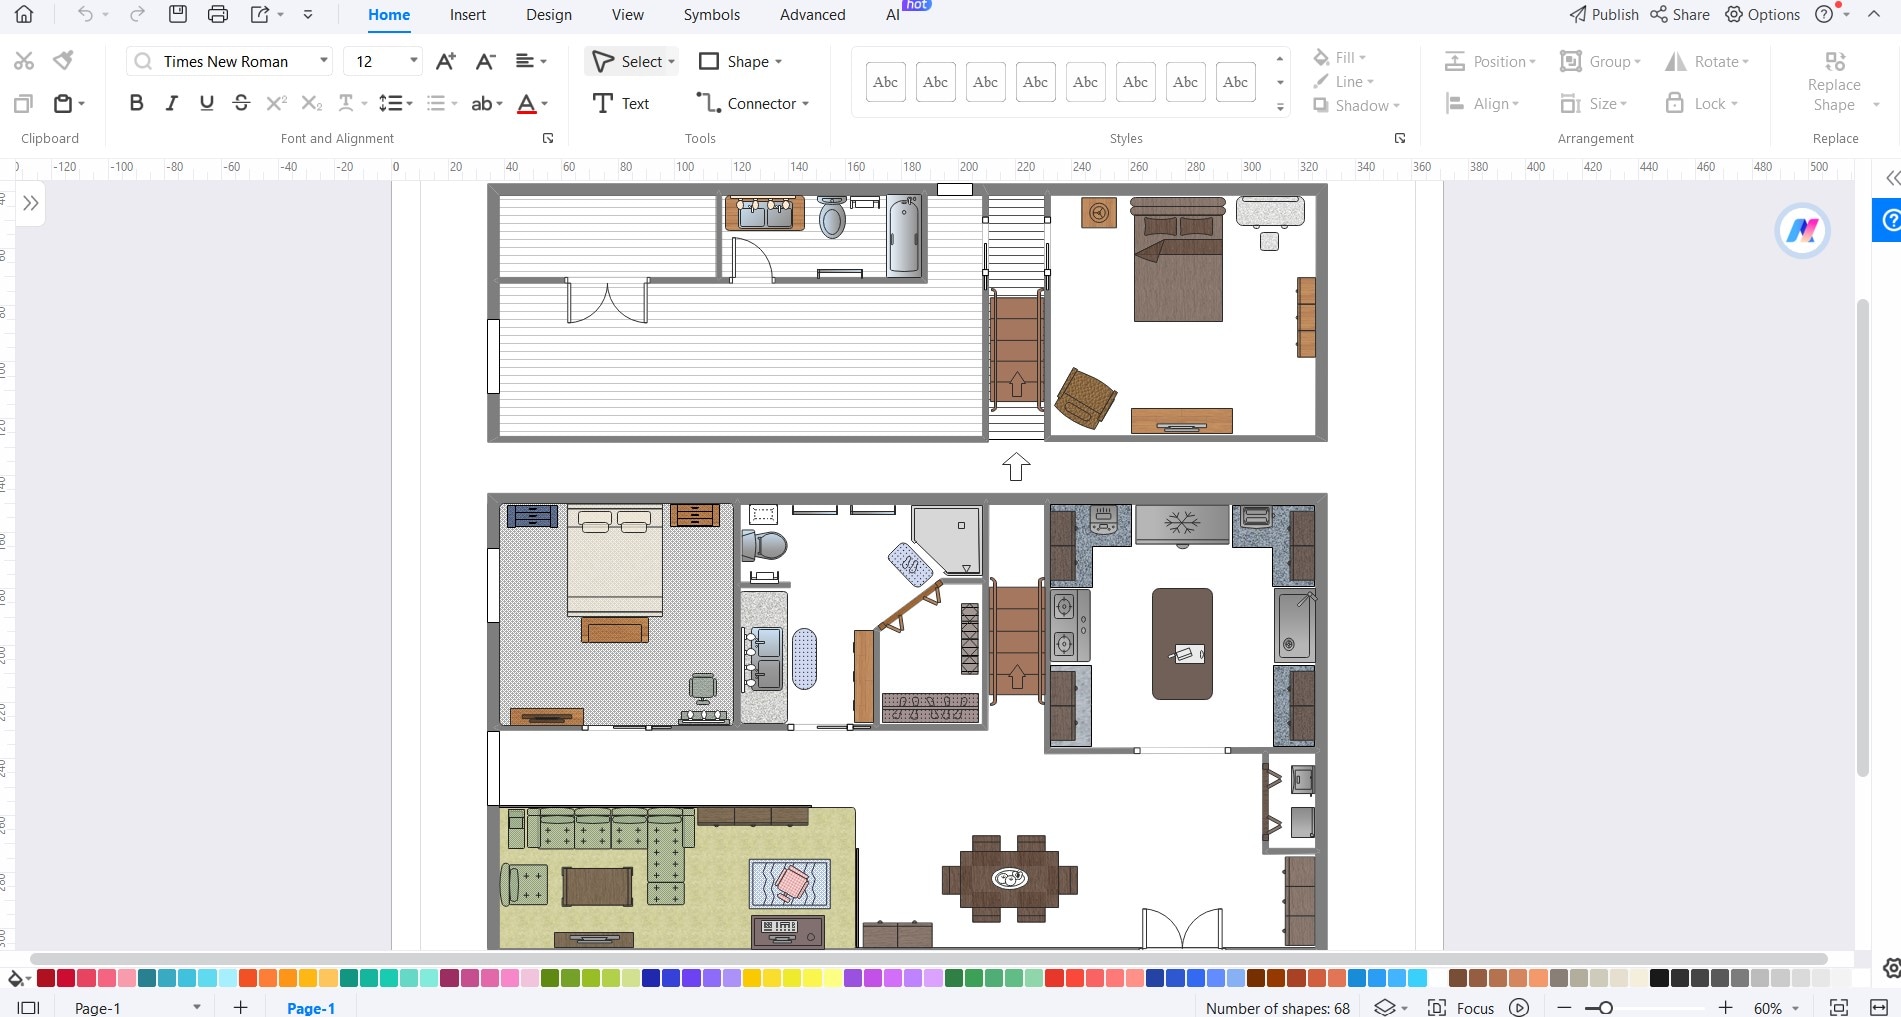The height and width of the screenshot is (1017, 1901).
Task: Click the Paste clipboard icon
Action: click(x=63, y=103)
